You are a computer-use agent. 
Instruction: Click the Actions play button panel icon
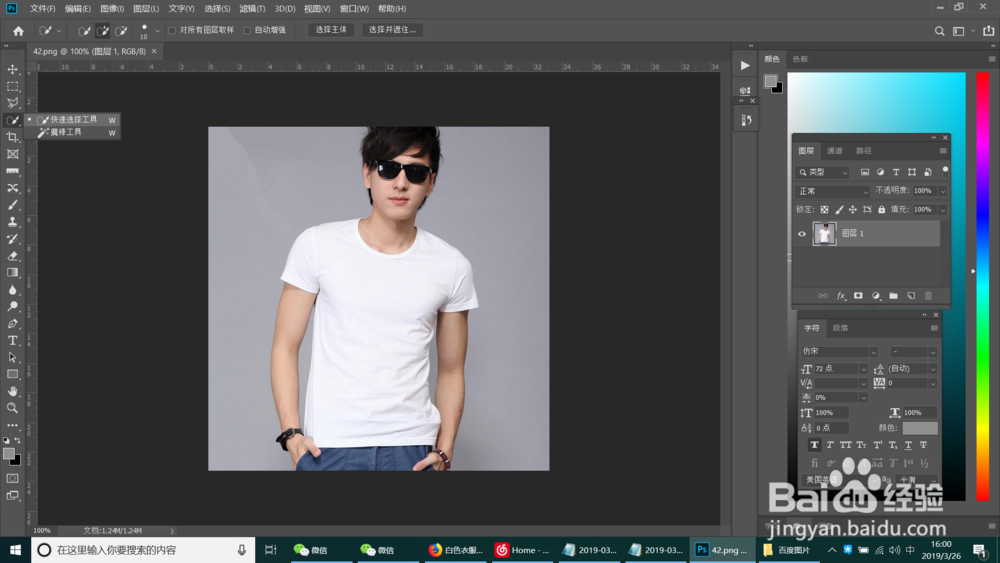pos(745,65)
